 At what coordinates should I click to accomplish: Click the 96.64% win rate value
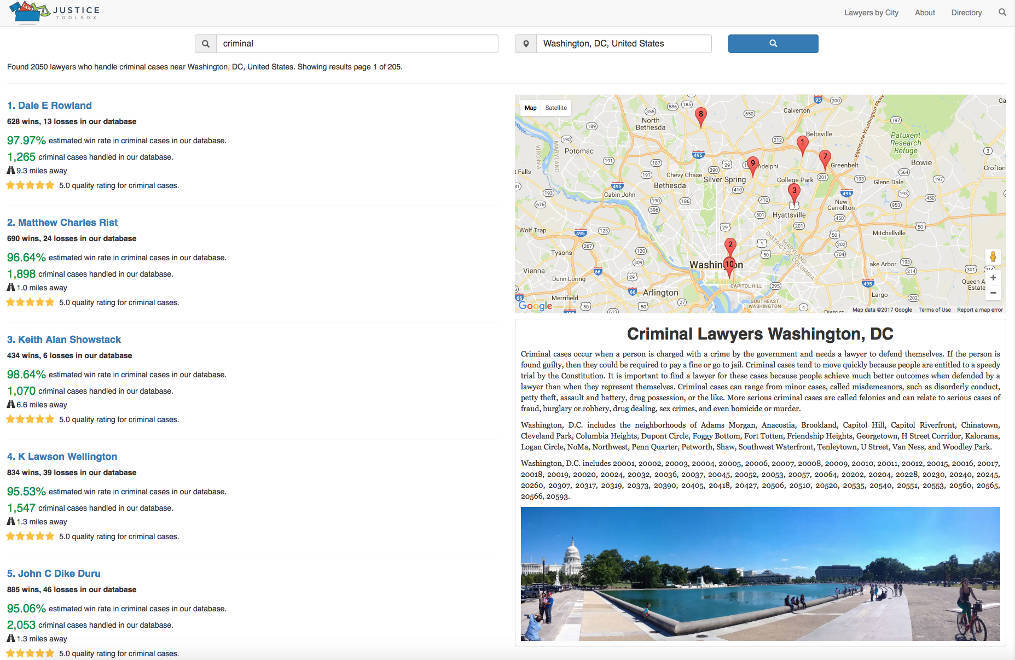pos(27,258)
